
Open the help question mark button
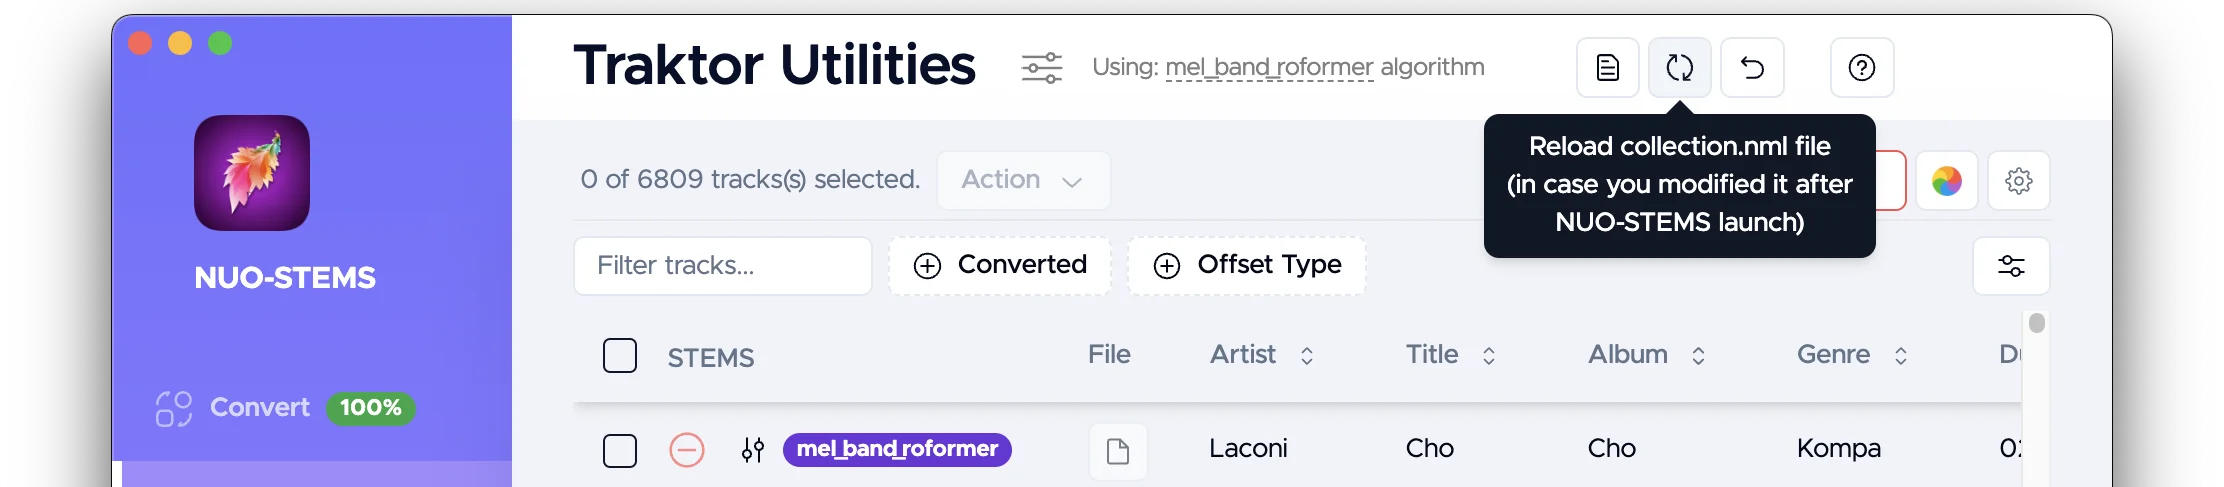[x=1862, y=68]
